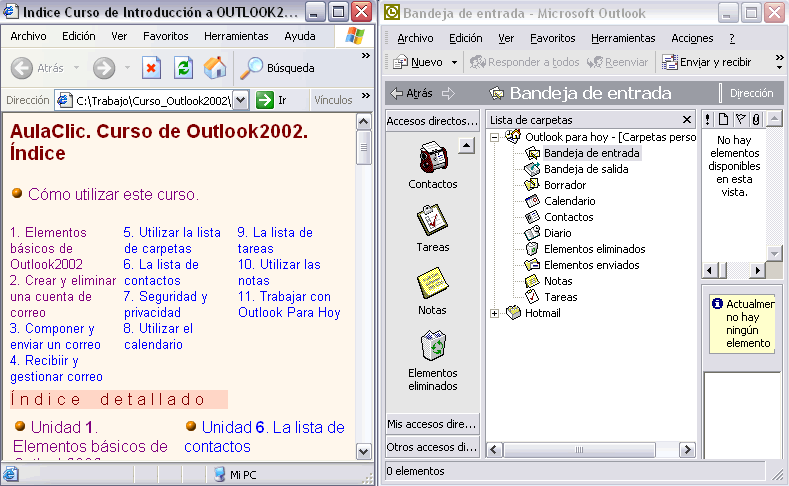Screen dimensions: 789x486
Task: Open the browser forward history dropdown arrow
Action: [127, 67]
